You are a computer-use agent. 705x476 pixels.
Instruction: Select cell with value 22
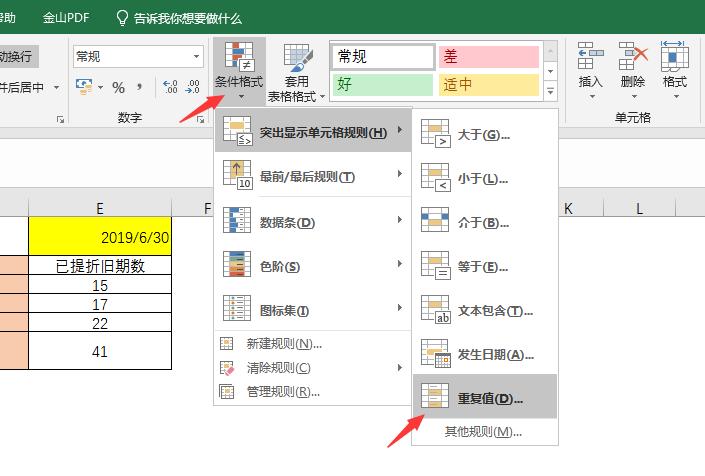(x=100, y=322)
